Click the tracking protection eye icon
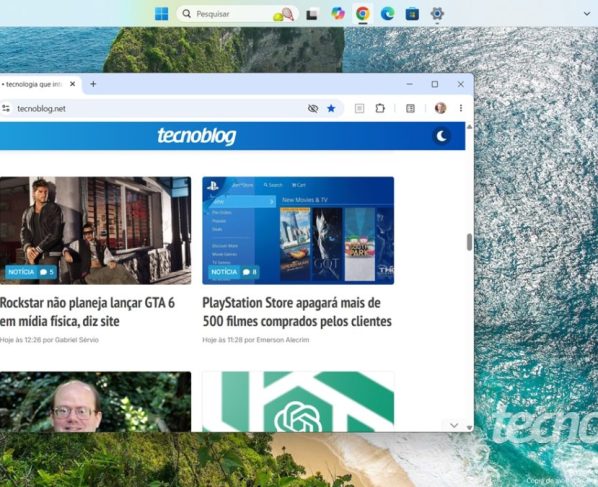Screen dimensions: 598x487 [313, 109]
